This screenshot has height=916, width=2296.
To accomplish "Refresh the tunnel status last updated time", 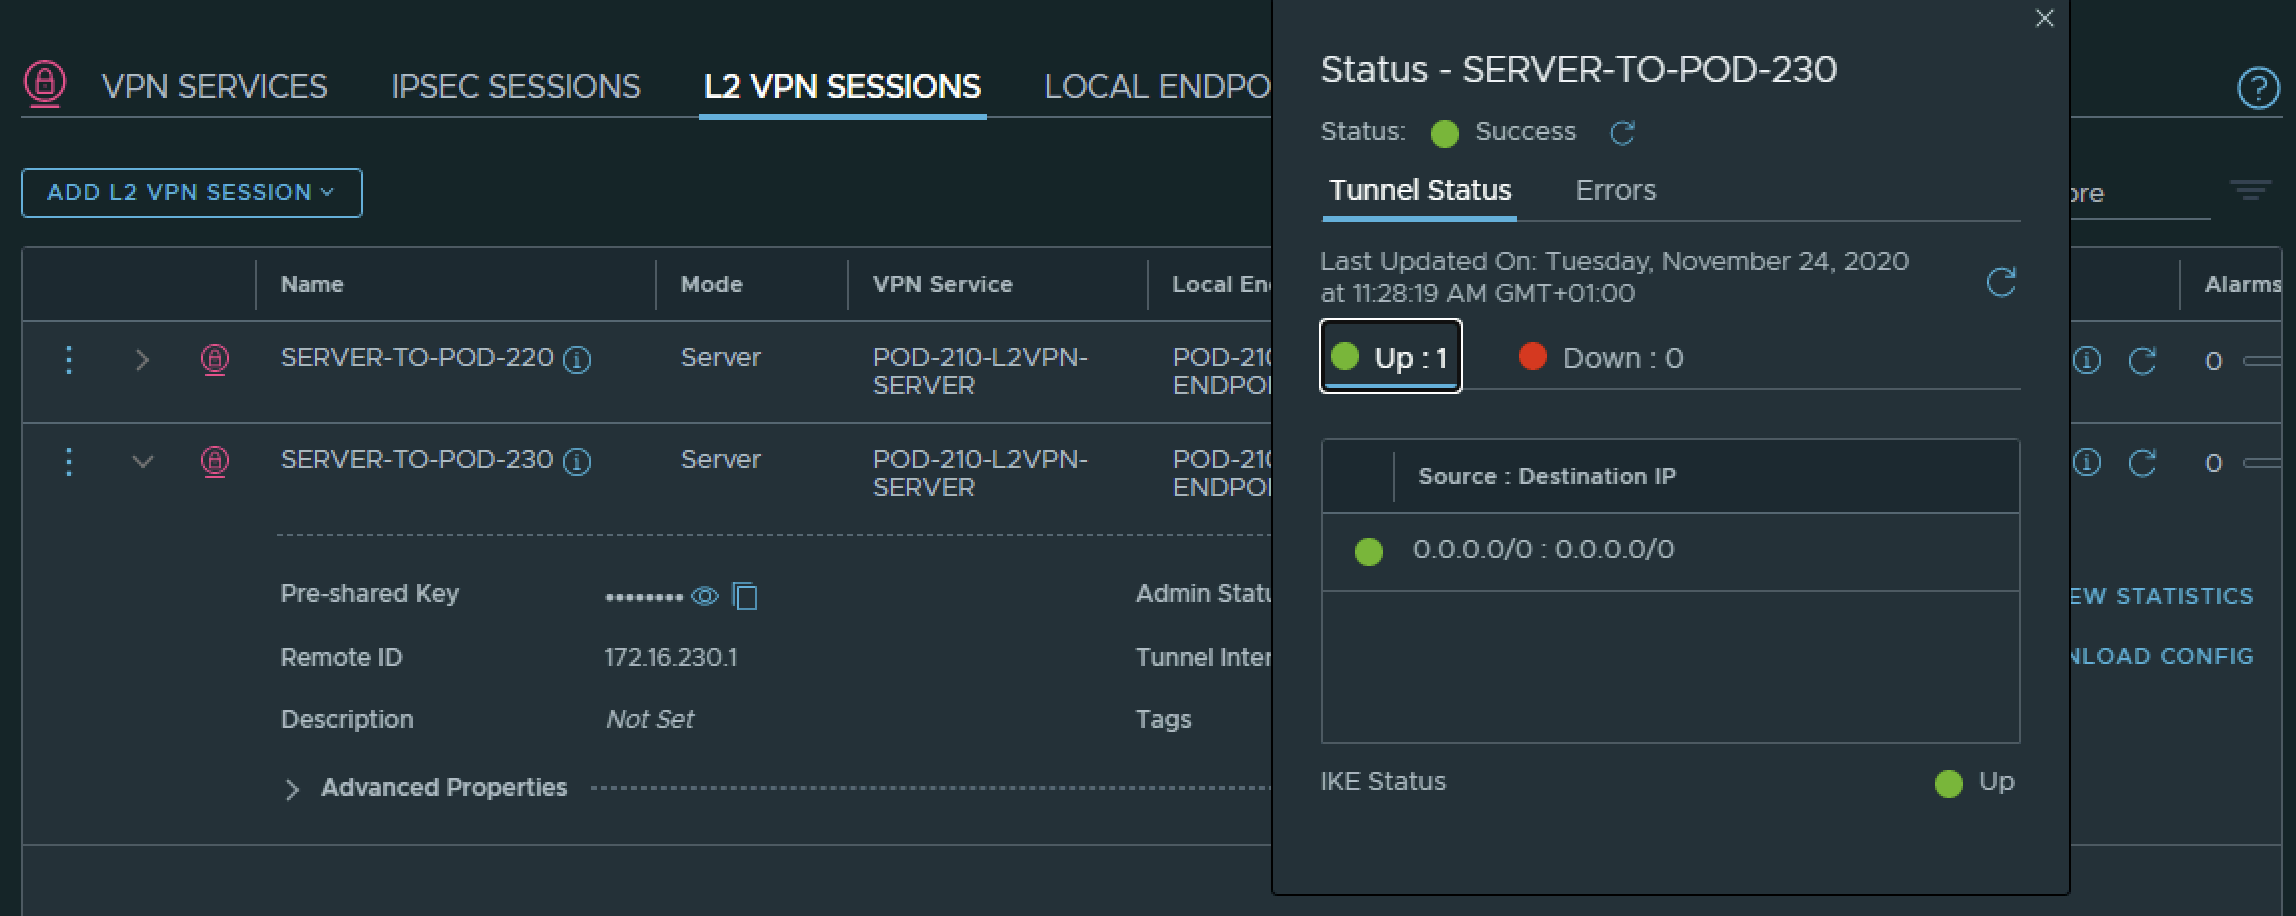I will (2000, 282).
